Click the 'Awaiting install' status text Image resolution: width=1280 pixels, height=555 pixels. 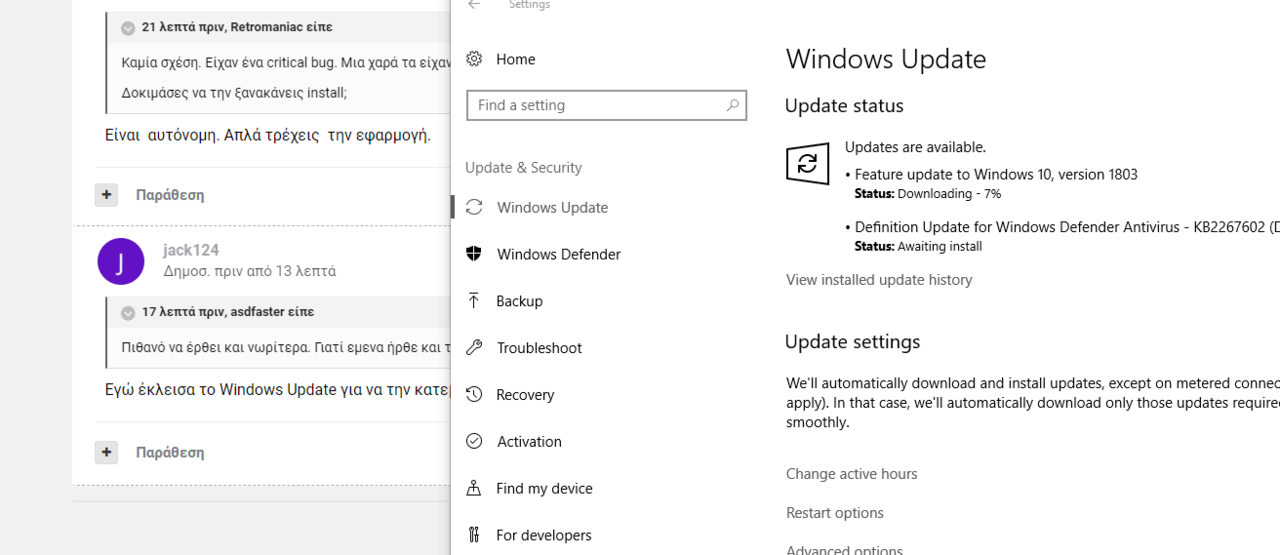point(939,247)
